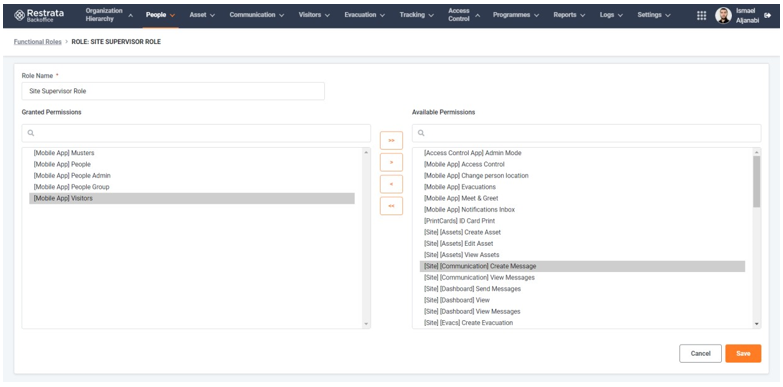Screen dimensions: 783x387
Task: Select [Mobile App] Visitors granted permission
Action: point(192,198)
